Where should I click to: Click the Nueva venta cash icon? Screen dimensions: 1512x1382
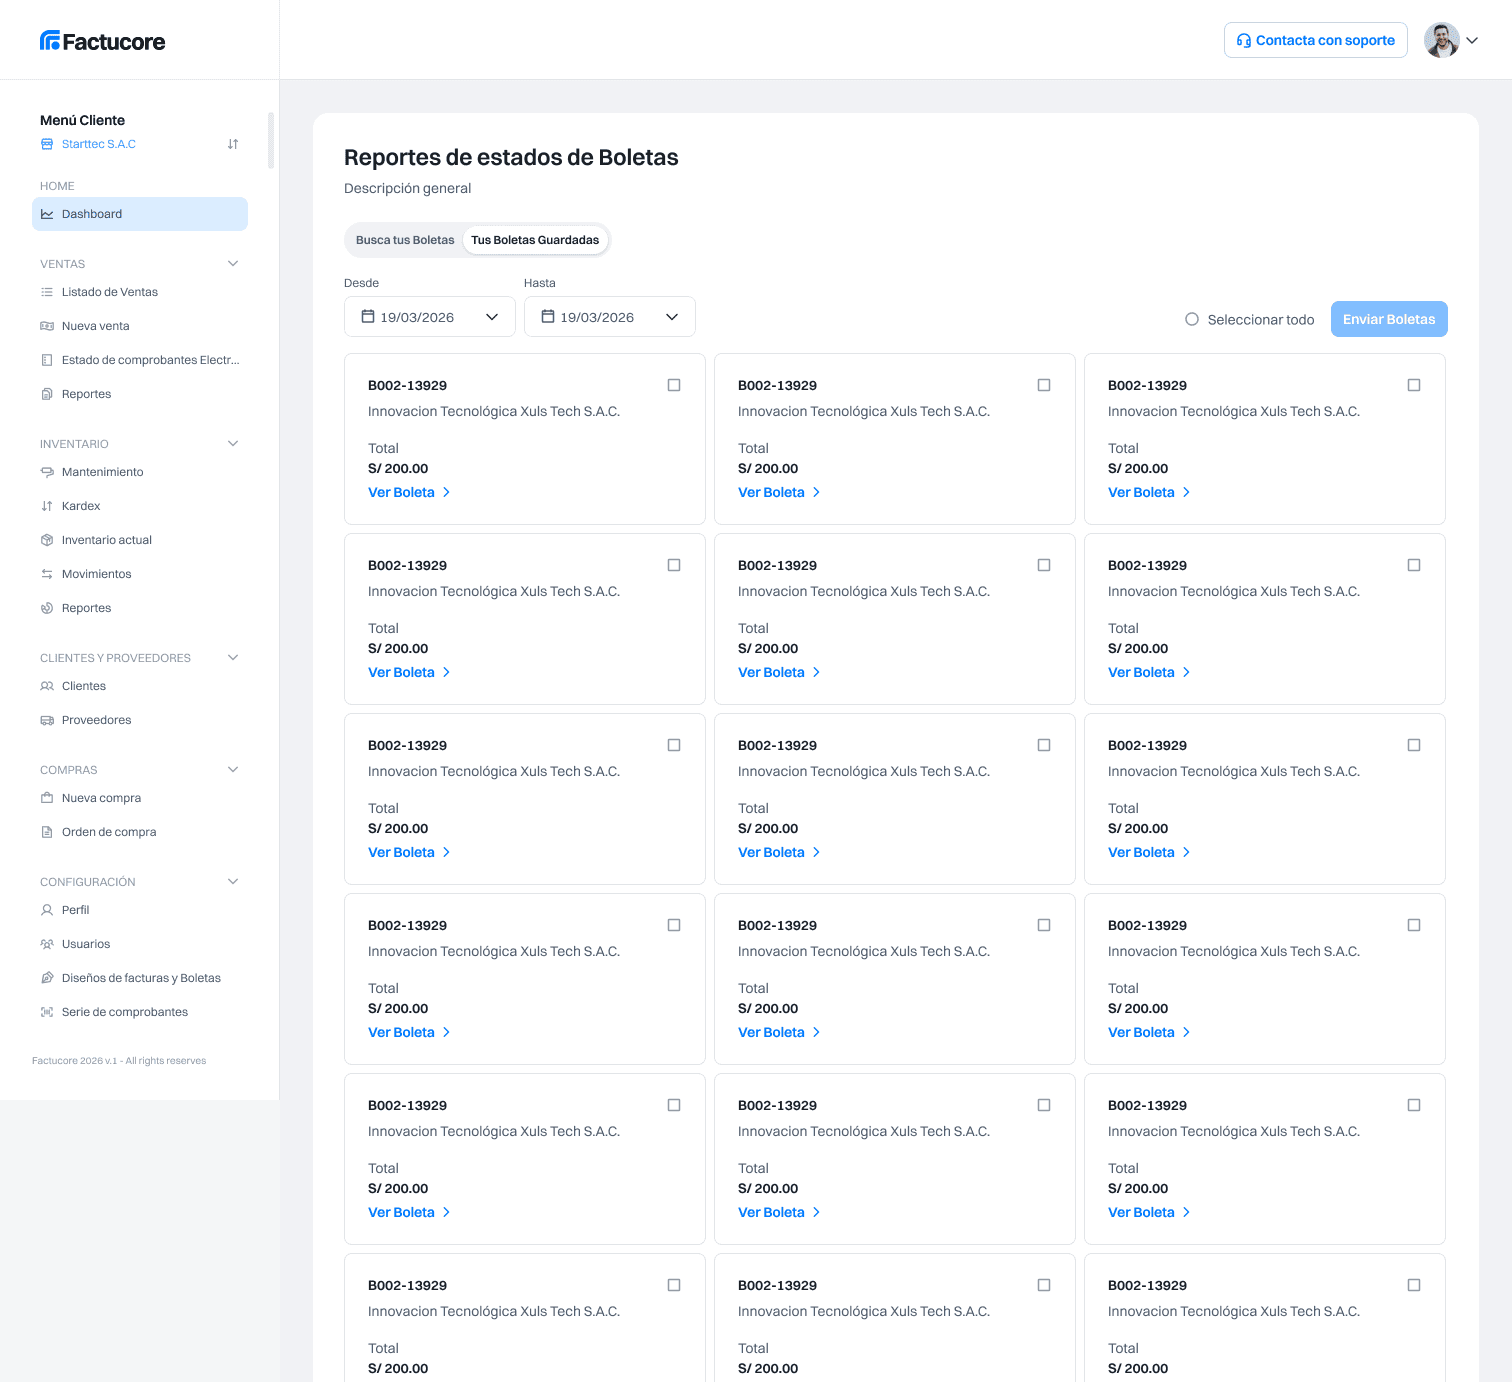click(x=47, y=326)
